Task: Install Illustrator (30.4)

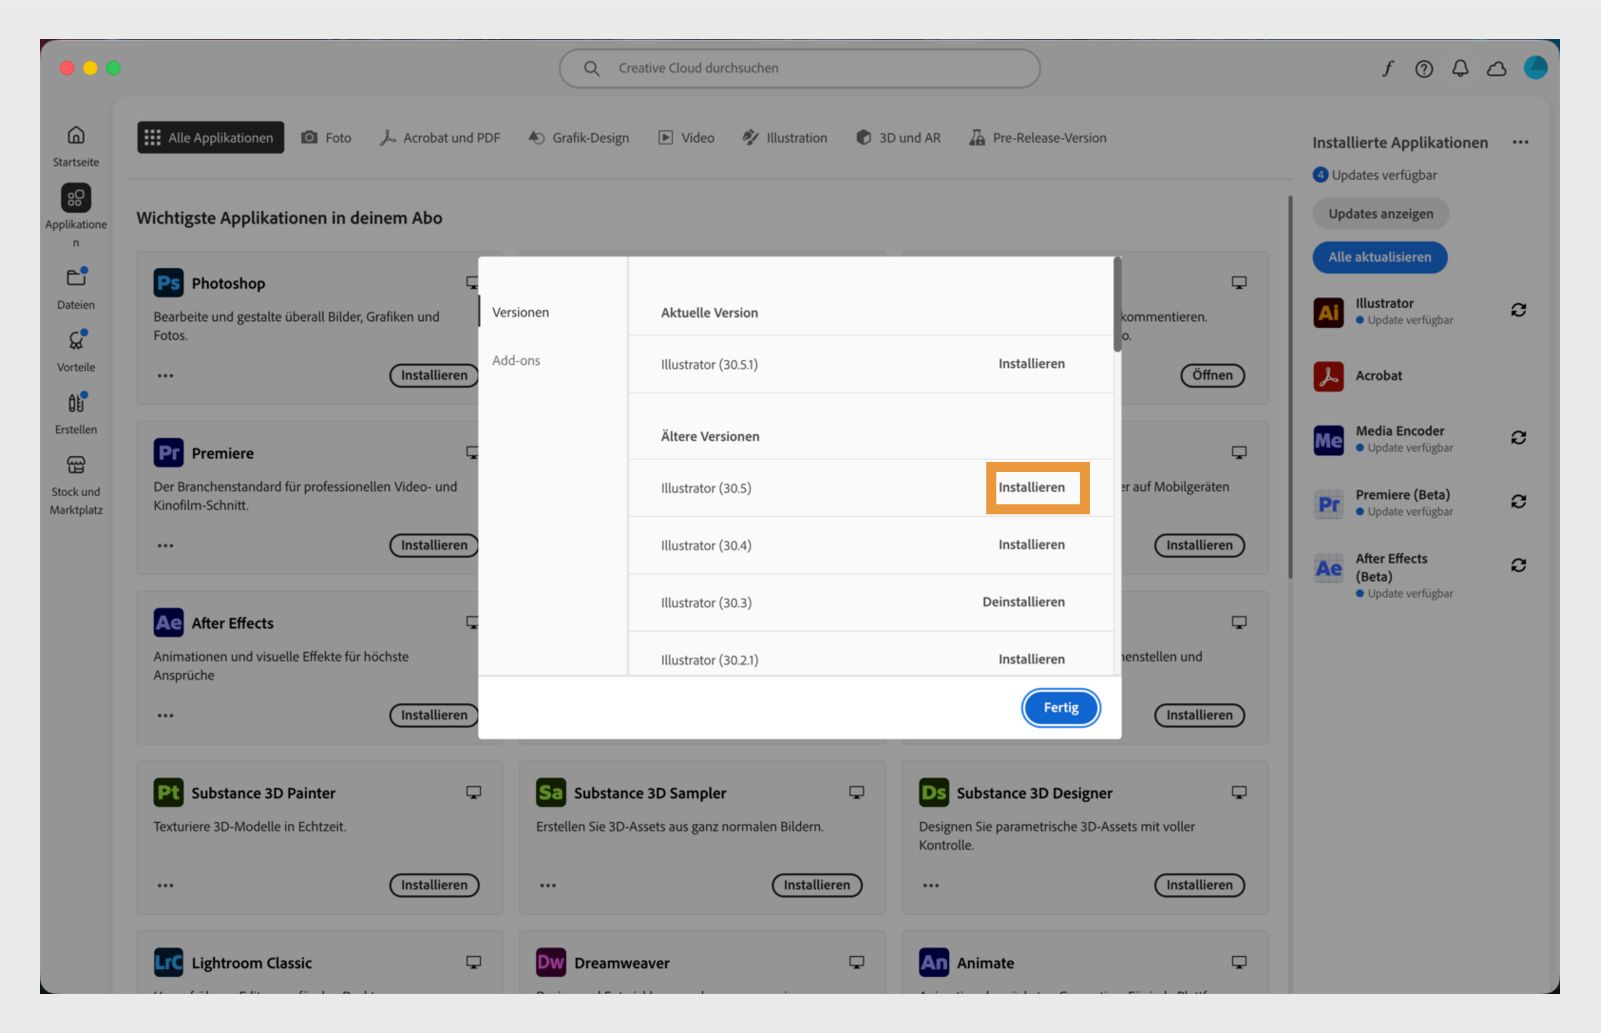Action: coord(1031,545)
